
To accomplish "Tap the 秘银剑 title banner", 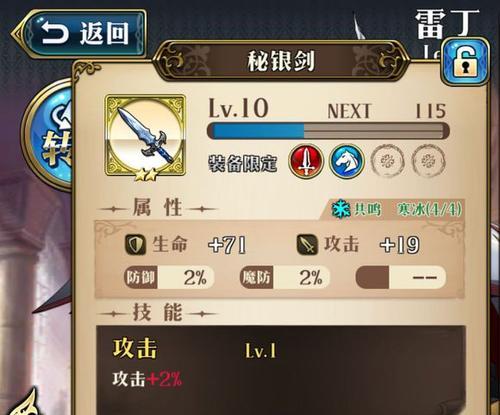I will [x=281, y=61].
